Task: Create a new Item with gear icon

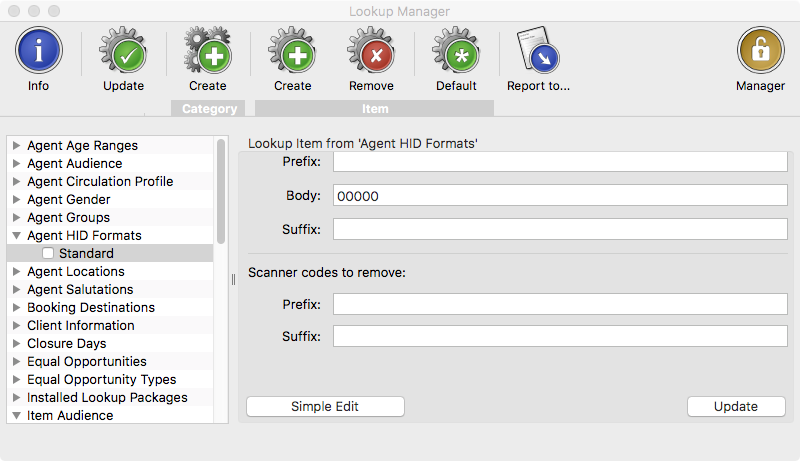Action: (x=292, y=50)
